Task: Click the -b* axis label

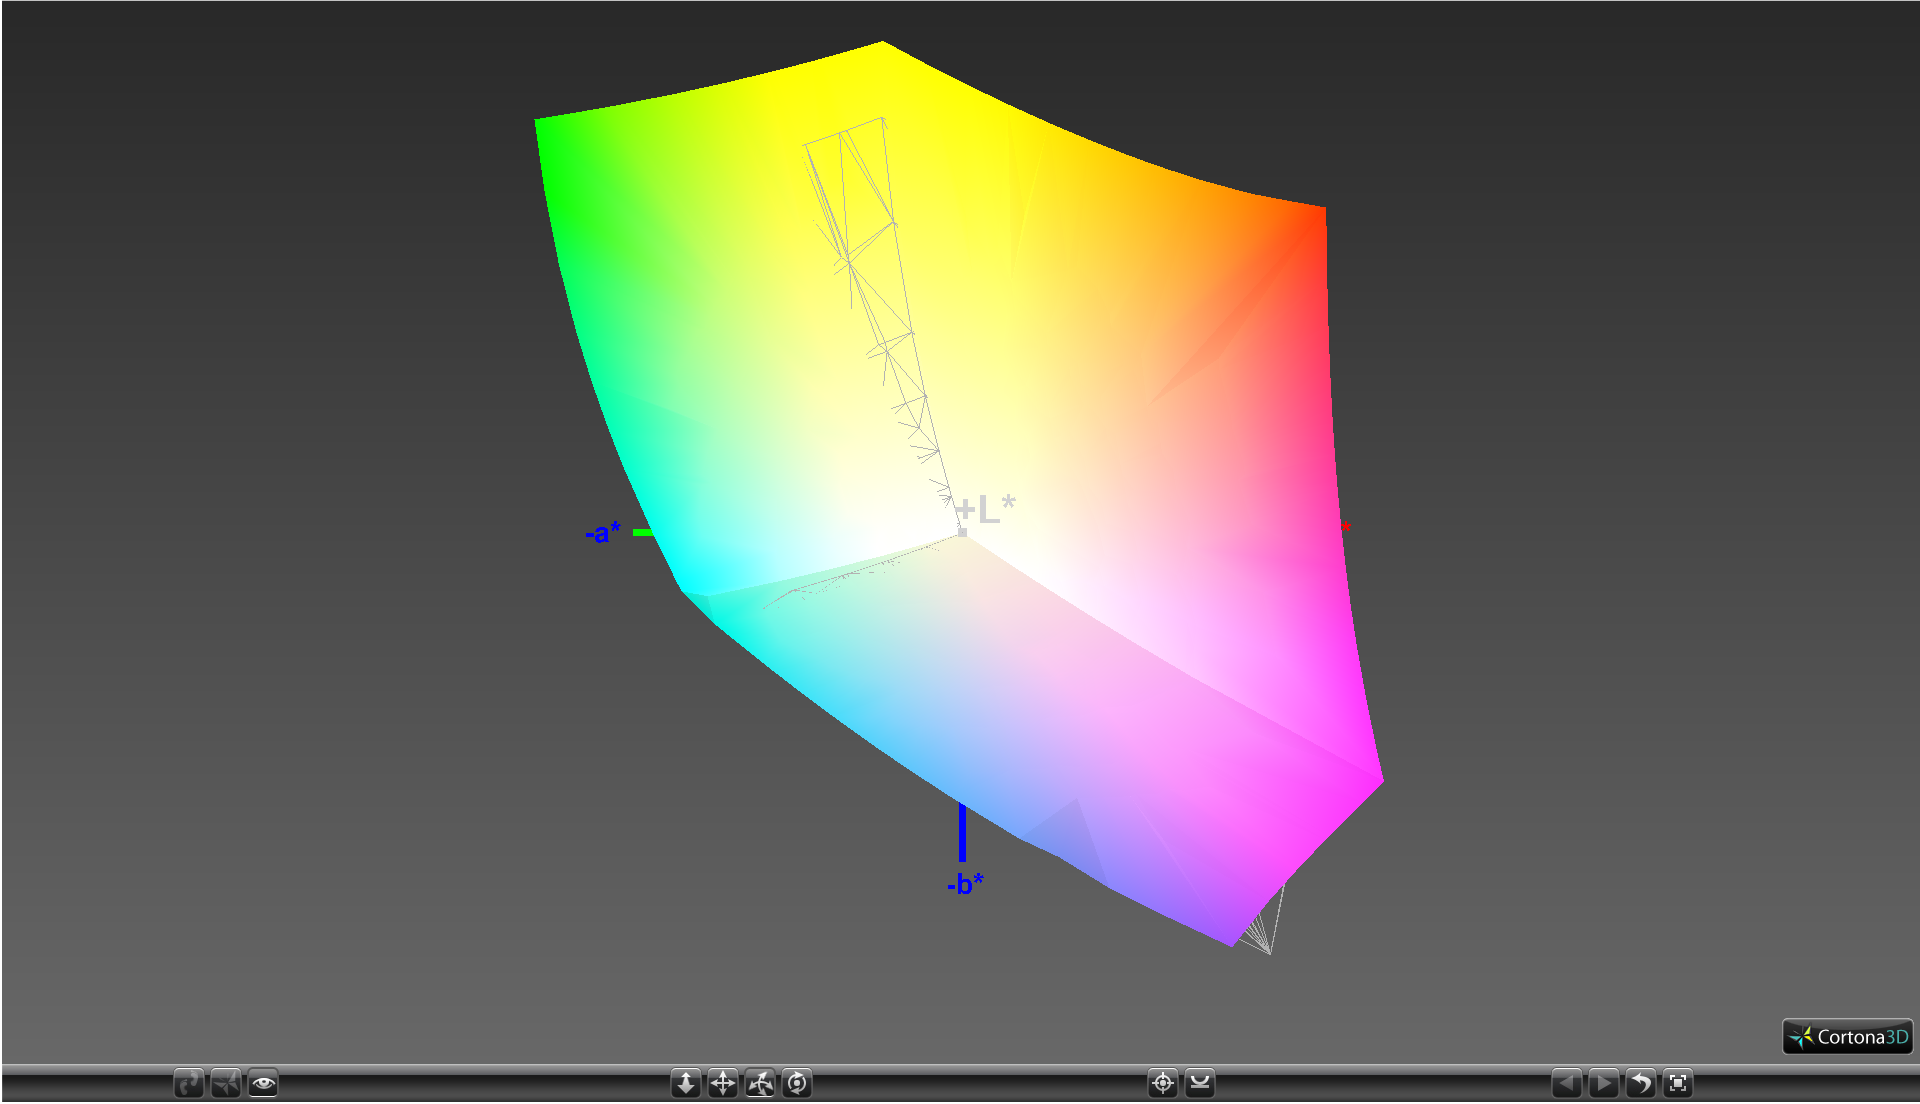Action: click(x=965, y=884)
